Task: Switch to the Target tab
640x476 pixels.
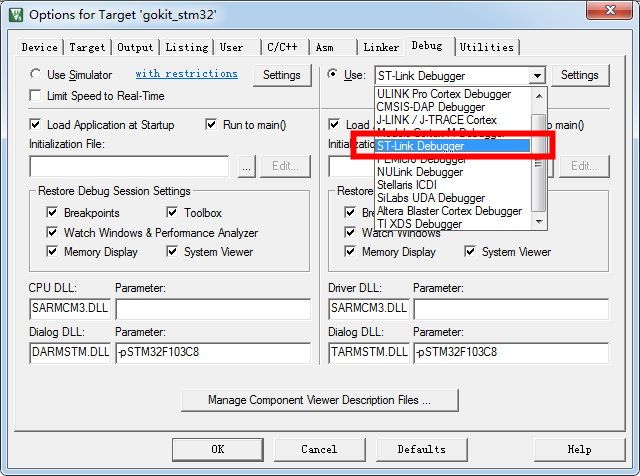Action: (x=87, y=47)
